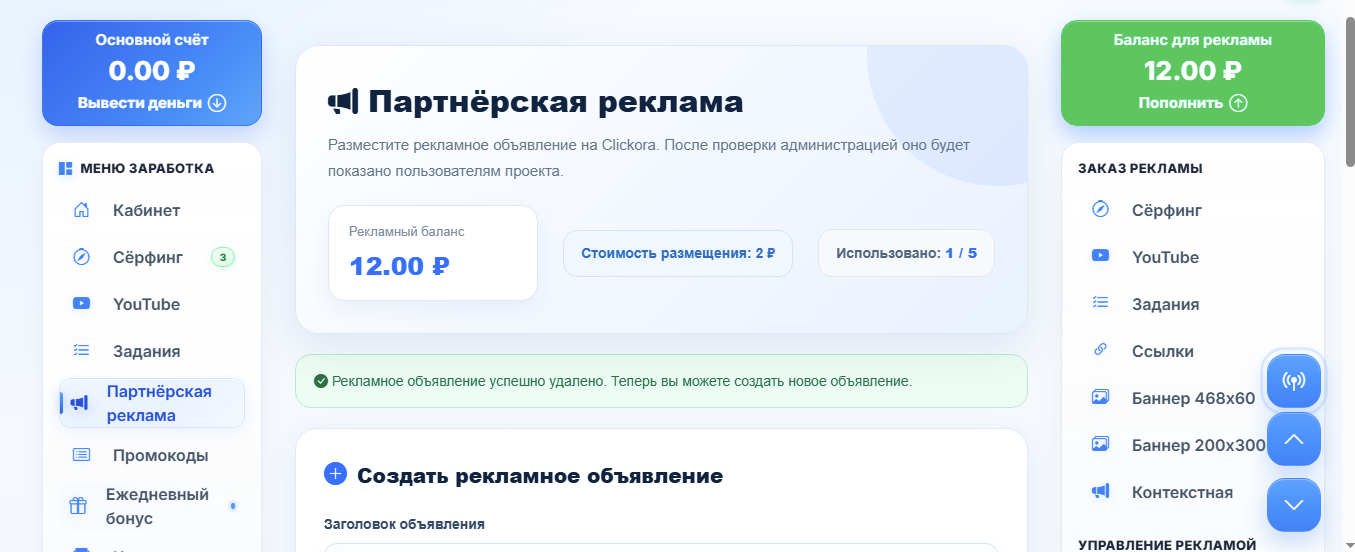The height and width of the screenshot is (552, 1355).
Task: Click the gift icon beside Ежедневный бонус
Action: [78, 506]
